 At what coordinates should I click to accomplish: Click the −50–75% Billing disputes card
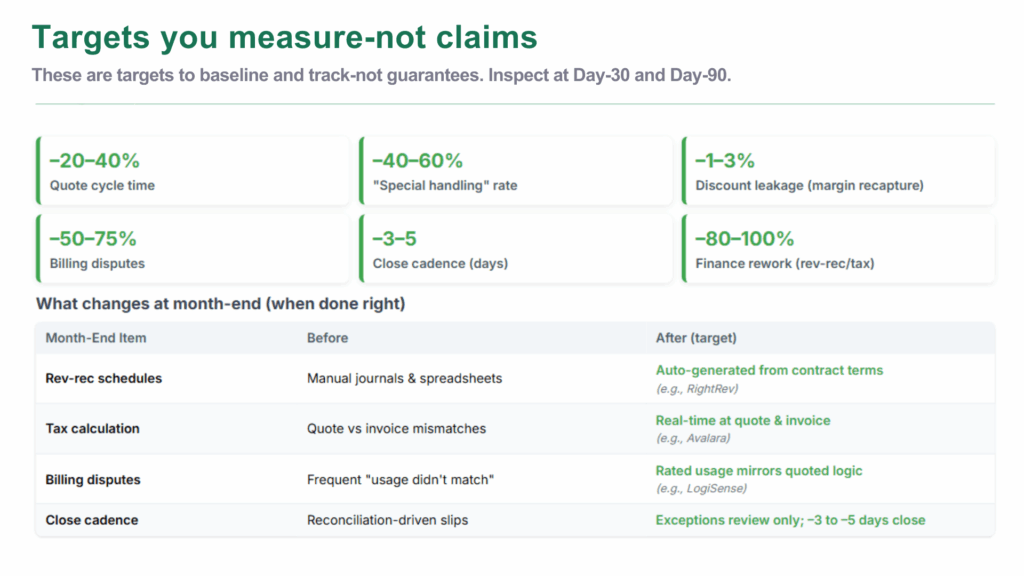(193, 249)
